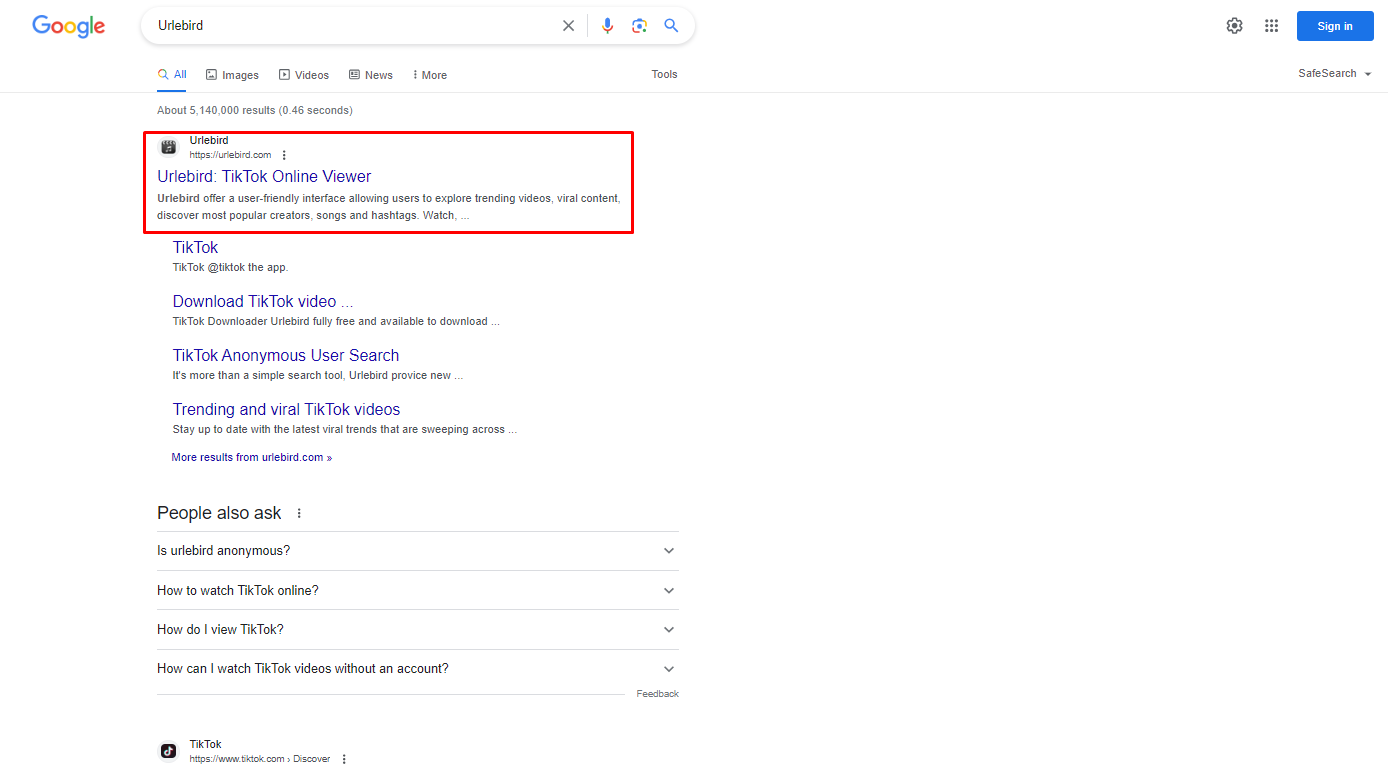Screen dimensions: 1388x768
Task: Expand the SafeSearch dropdown
Action: click(1334, 74)
